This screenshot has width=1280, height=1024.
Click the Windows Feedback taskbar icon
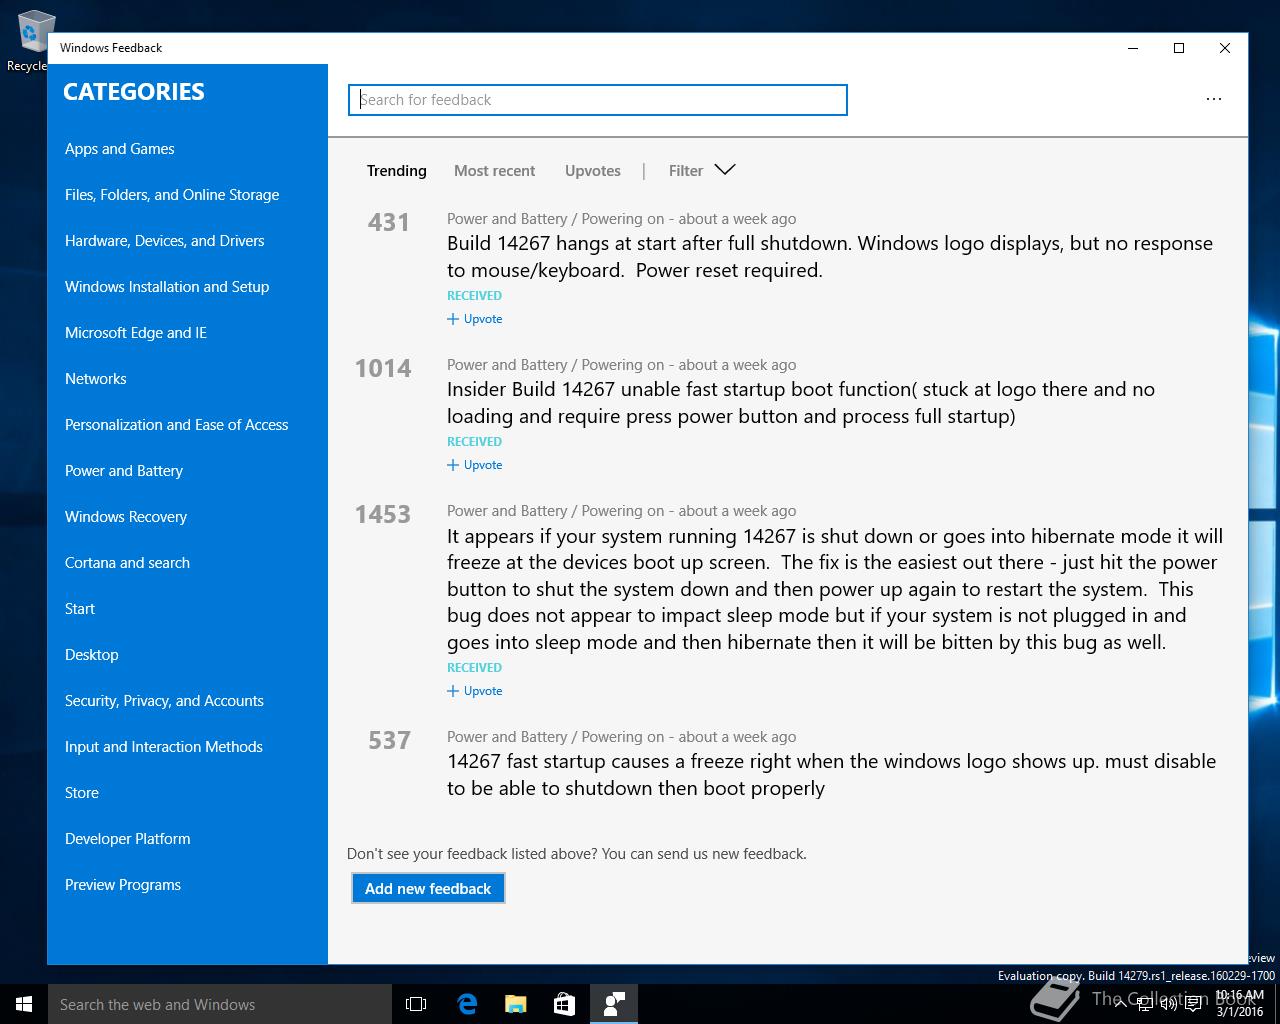coord(614,1004)
